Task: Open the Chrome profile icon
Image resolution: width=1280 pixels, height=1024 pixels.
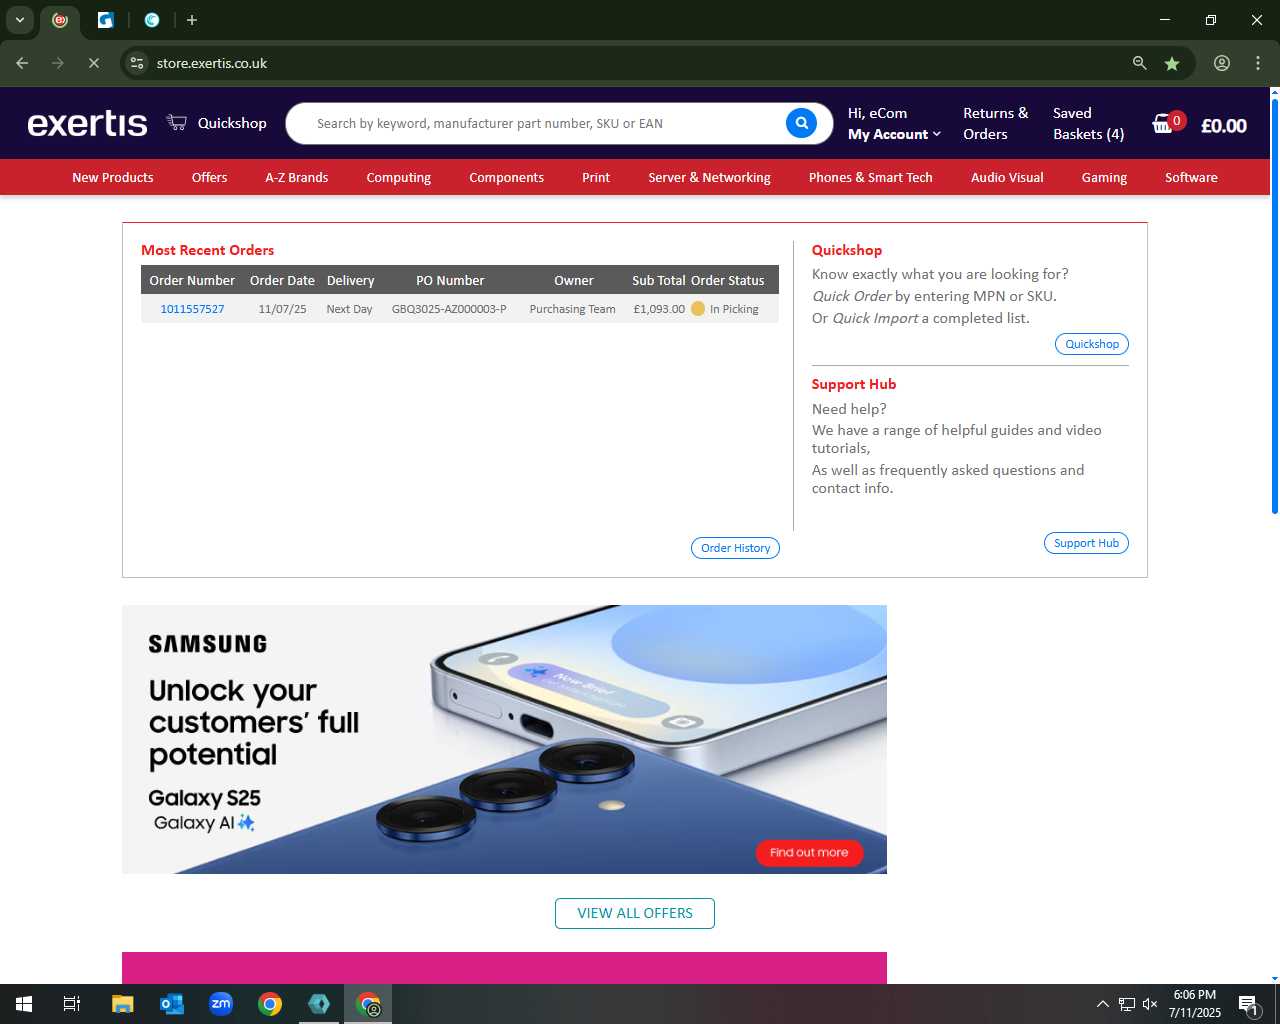Action: pos(1222,63)
